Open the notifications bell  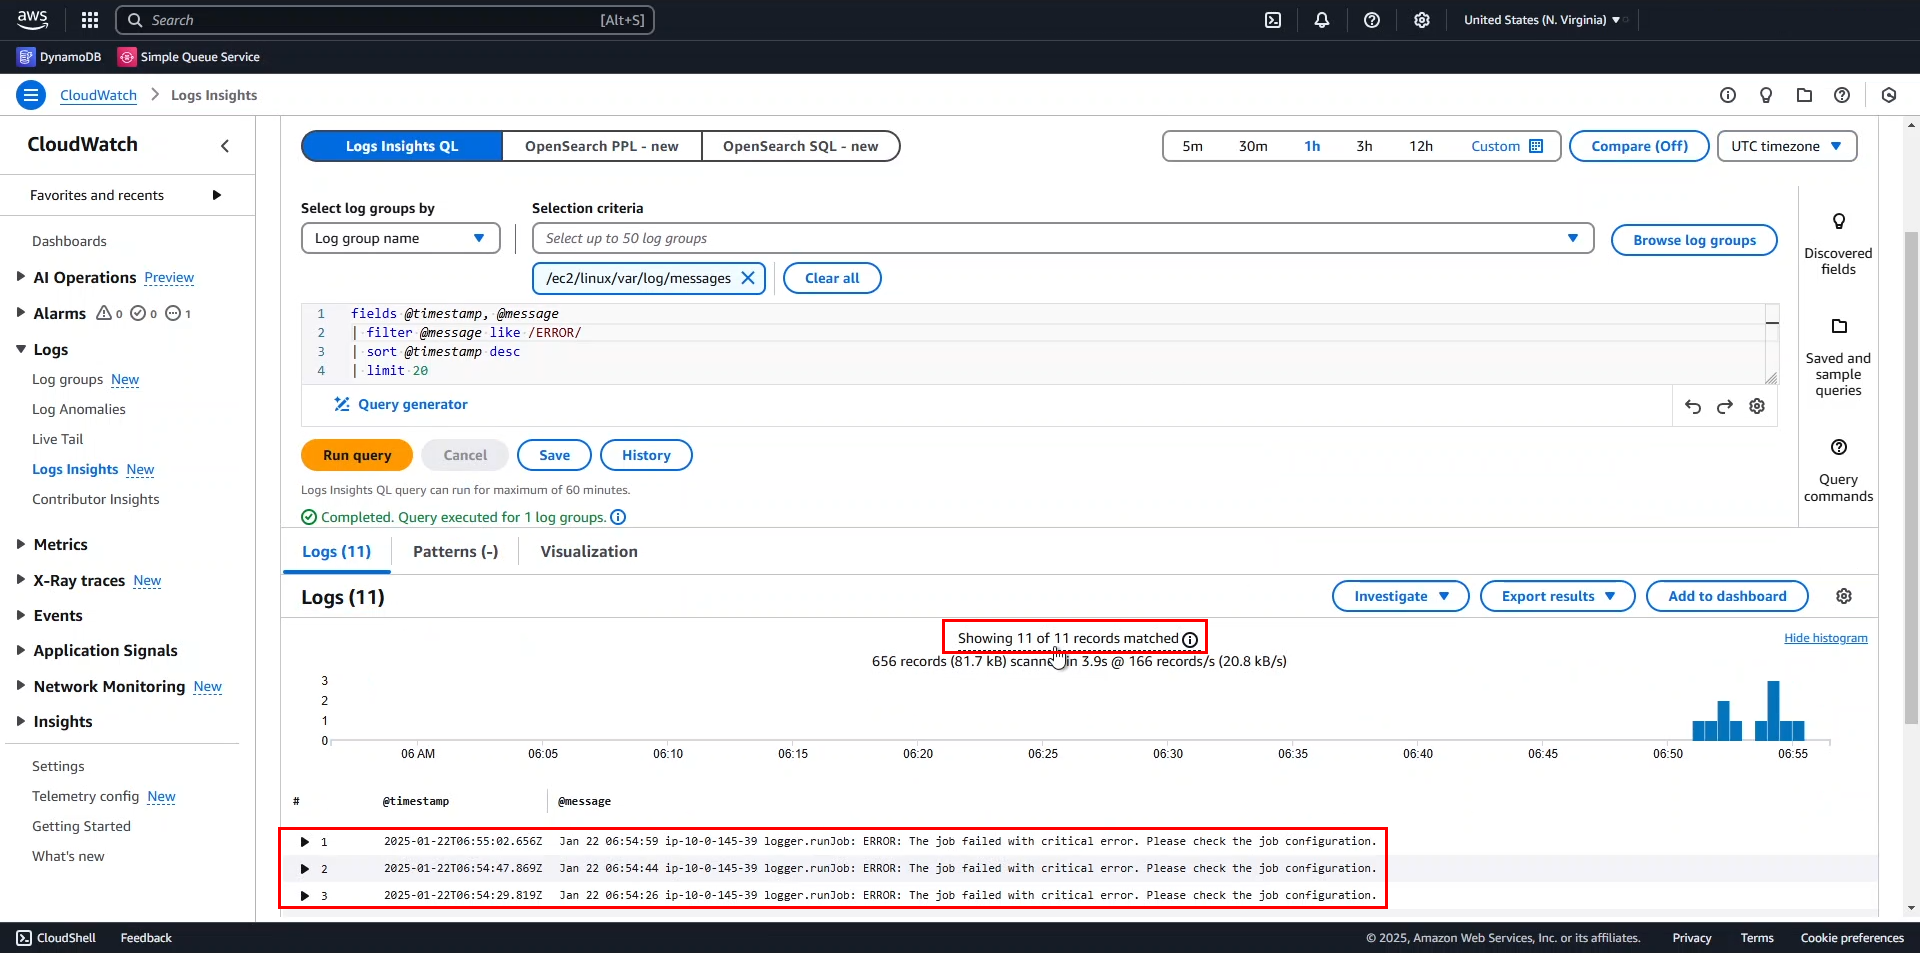1322,20
